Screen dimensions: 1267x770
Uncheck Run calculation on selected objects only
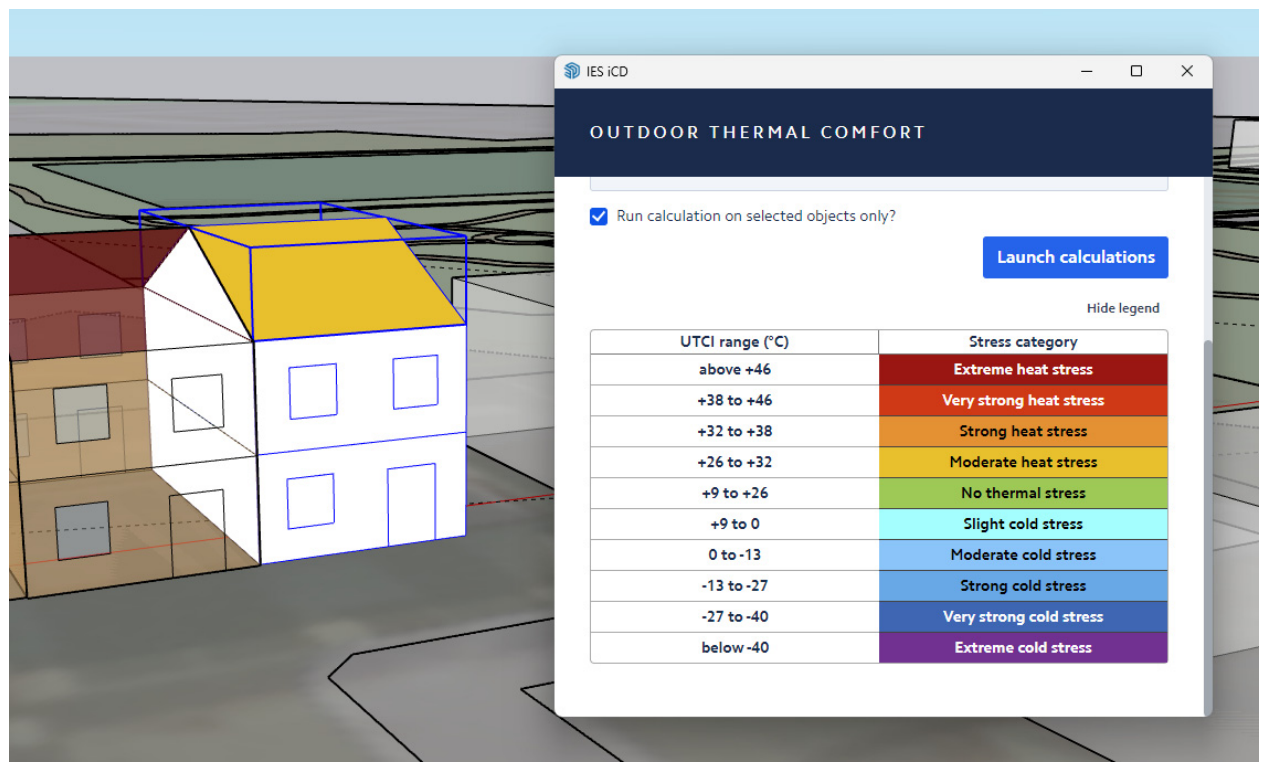[x=599, y=216]
